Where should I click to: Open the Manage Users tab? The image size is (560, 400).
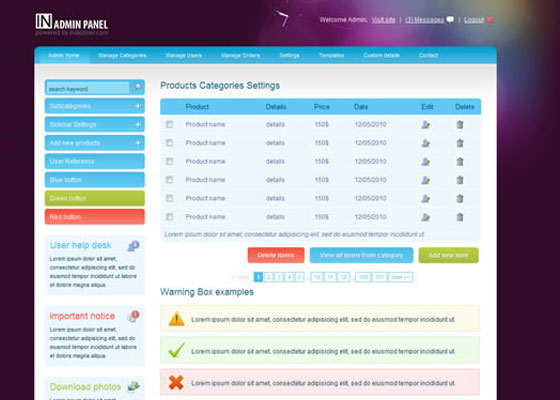(x=184, y=56)
